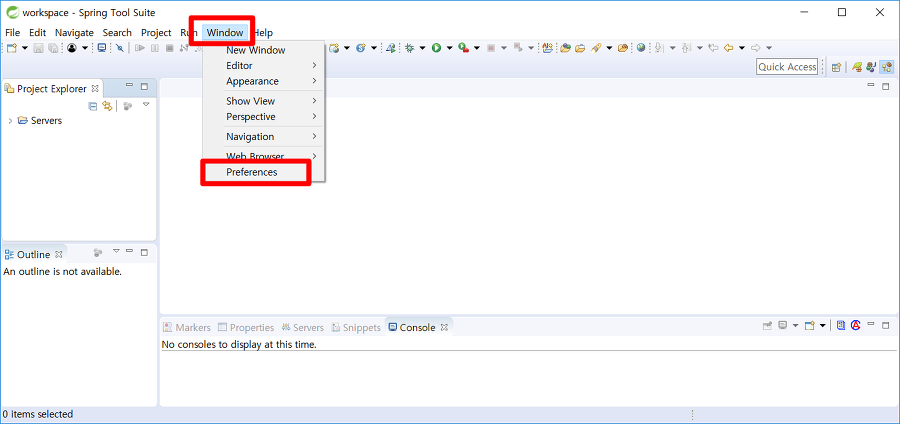The width and height of the screenshot is (900, 424).
Task: Open the Outline view menu triangle
Action: click(x=116, y=251)
